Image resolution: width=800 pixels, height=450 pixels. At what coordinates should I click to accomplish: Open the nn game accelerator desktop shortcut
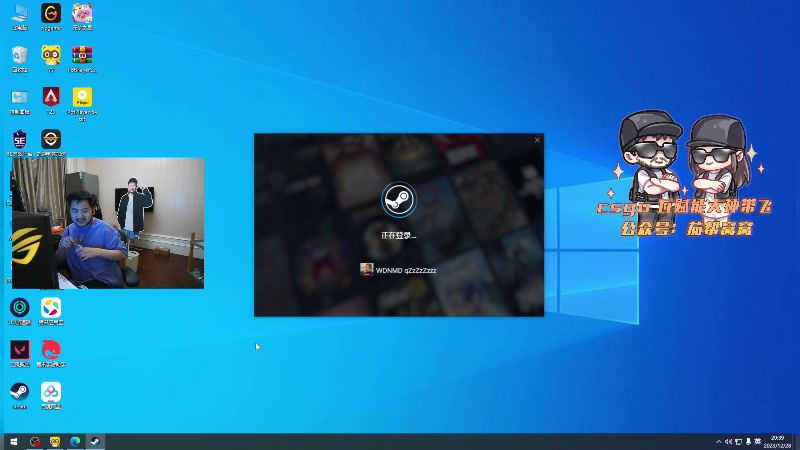point(51,17)
